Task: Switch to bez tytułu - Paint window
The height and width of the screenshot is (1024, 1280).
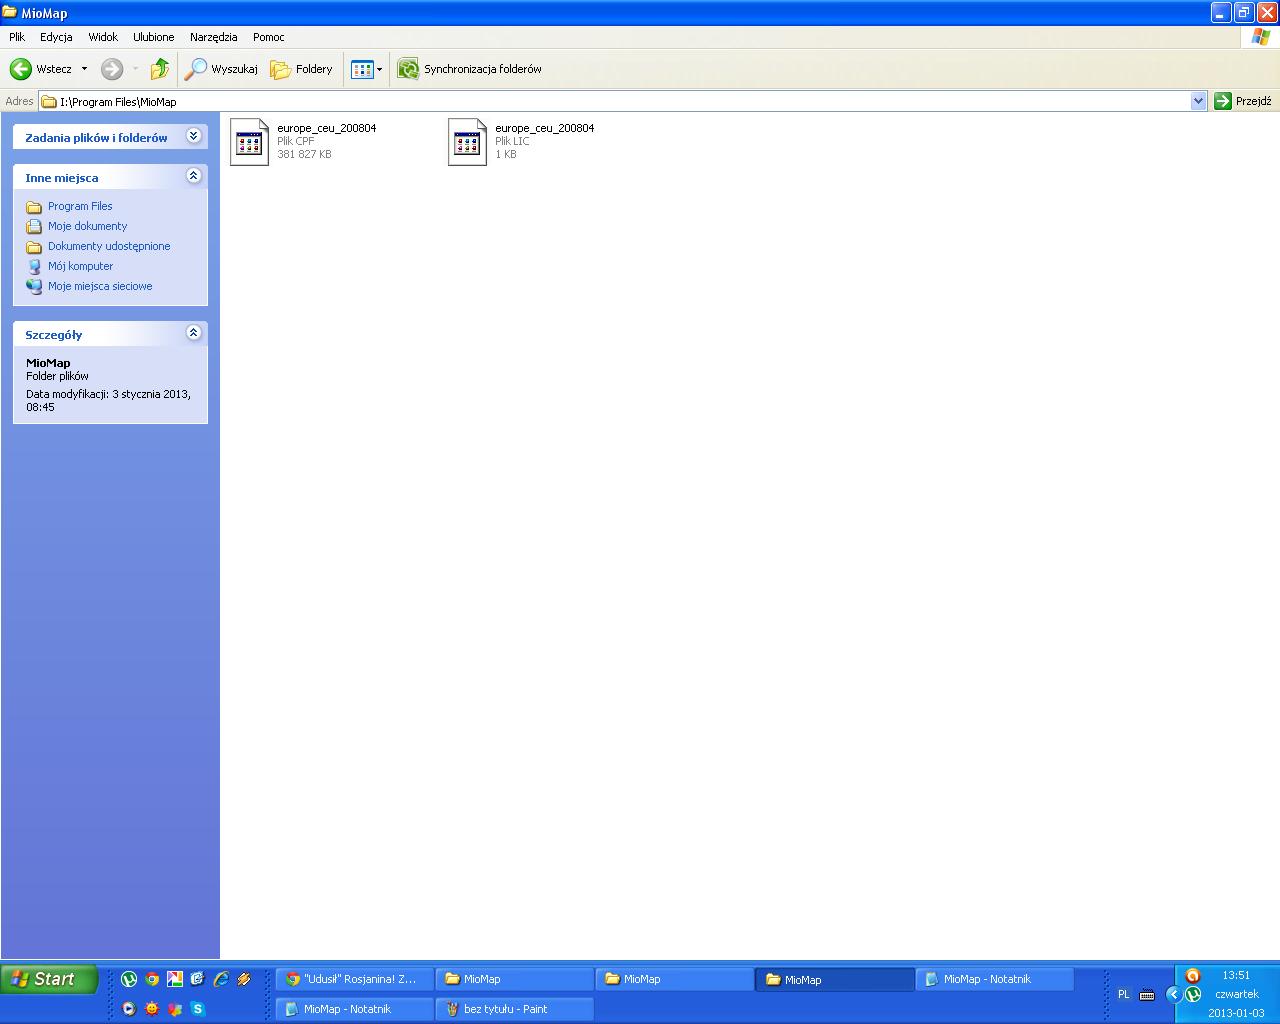Action: tap(515, 1009)
